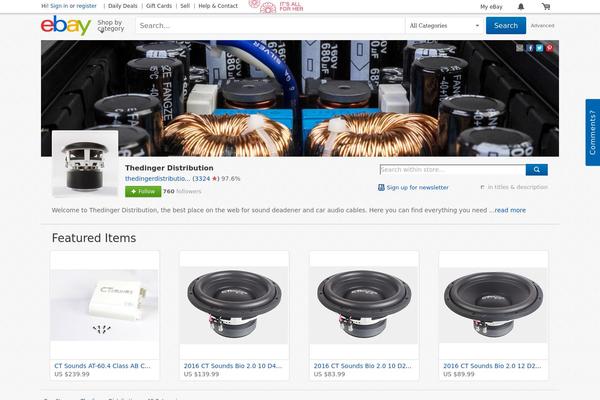Open CT Sounds AT-60.4 amplifier image
This screenshot has height=400, width=600.
pyautogui.click(x=104, y=305)
